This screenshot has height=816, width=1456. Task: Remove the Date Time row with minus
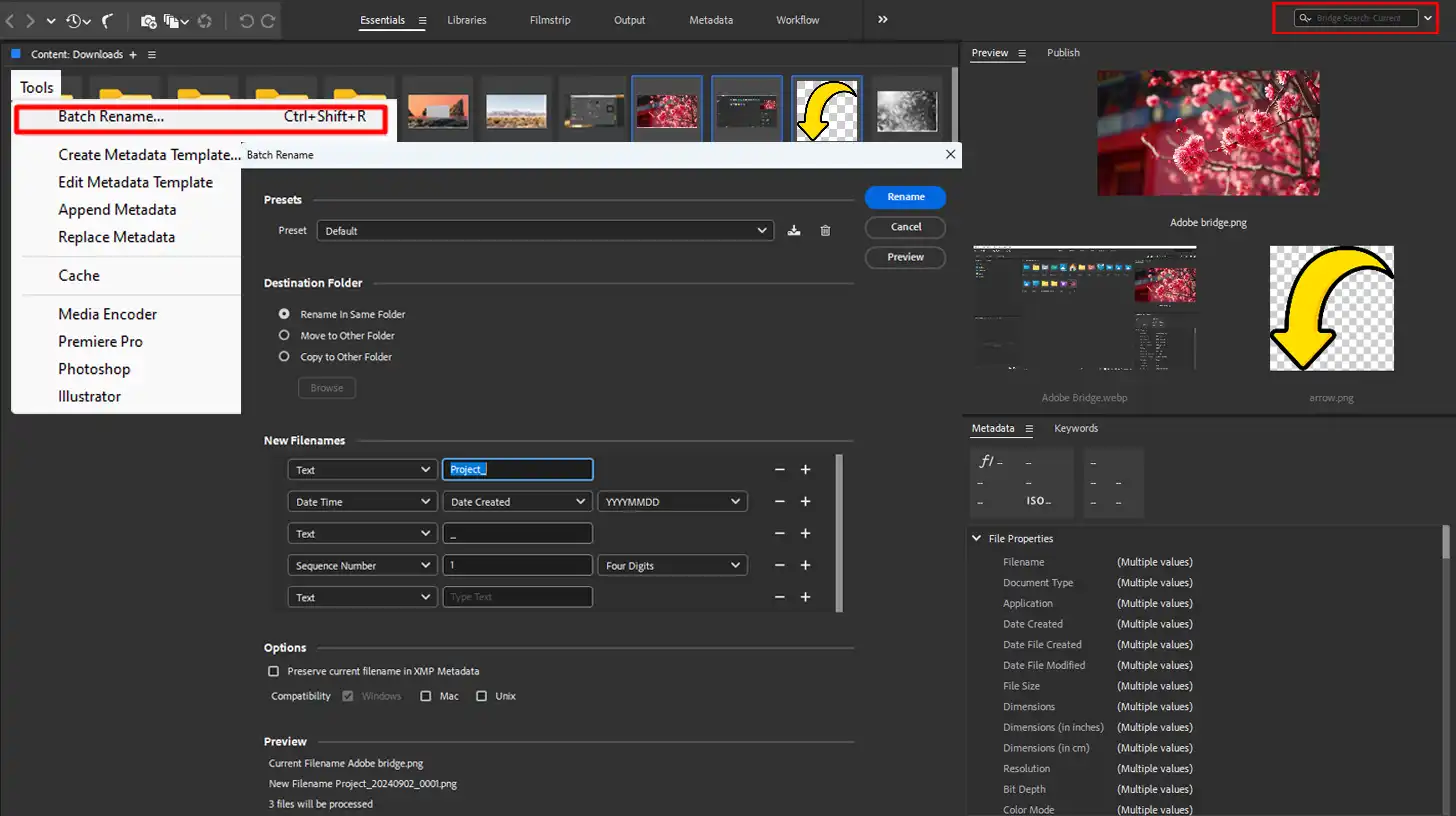click(x=780, y=502)
